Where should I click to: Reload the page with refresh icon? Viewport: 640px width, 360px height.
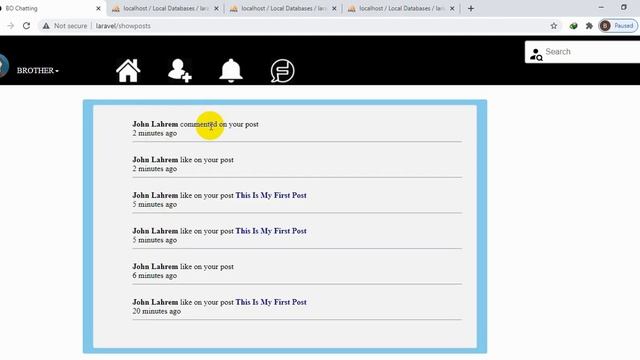(x=26, y=26)
